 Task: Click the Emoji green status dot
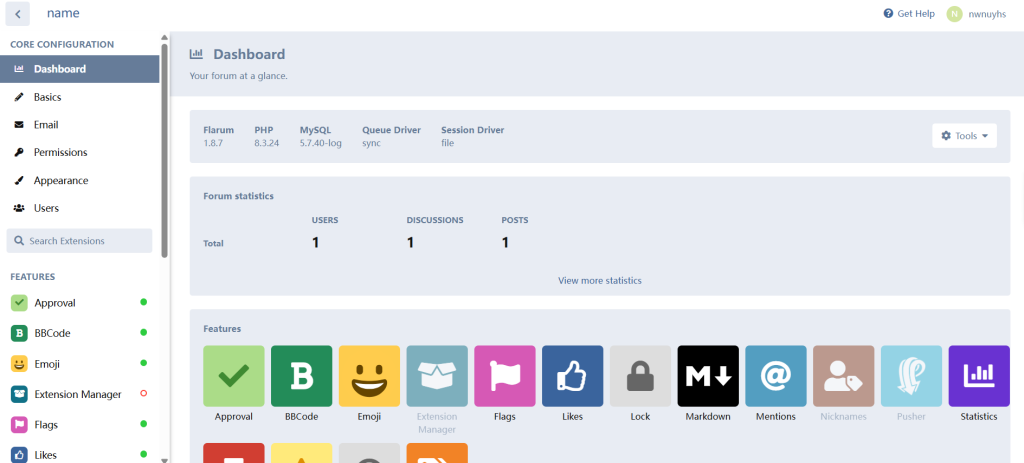(x=144, y=363)
